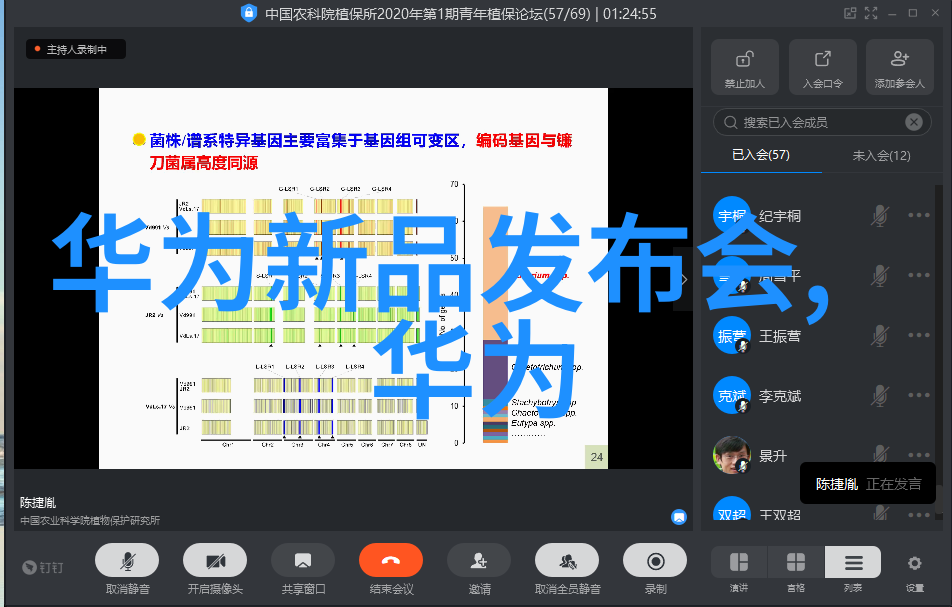The width and height of the screenshot is (952, 607).
Task: Switch to the 已入会(57) tab
Action: (761, 155)
